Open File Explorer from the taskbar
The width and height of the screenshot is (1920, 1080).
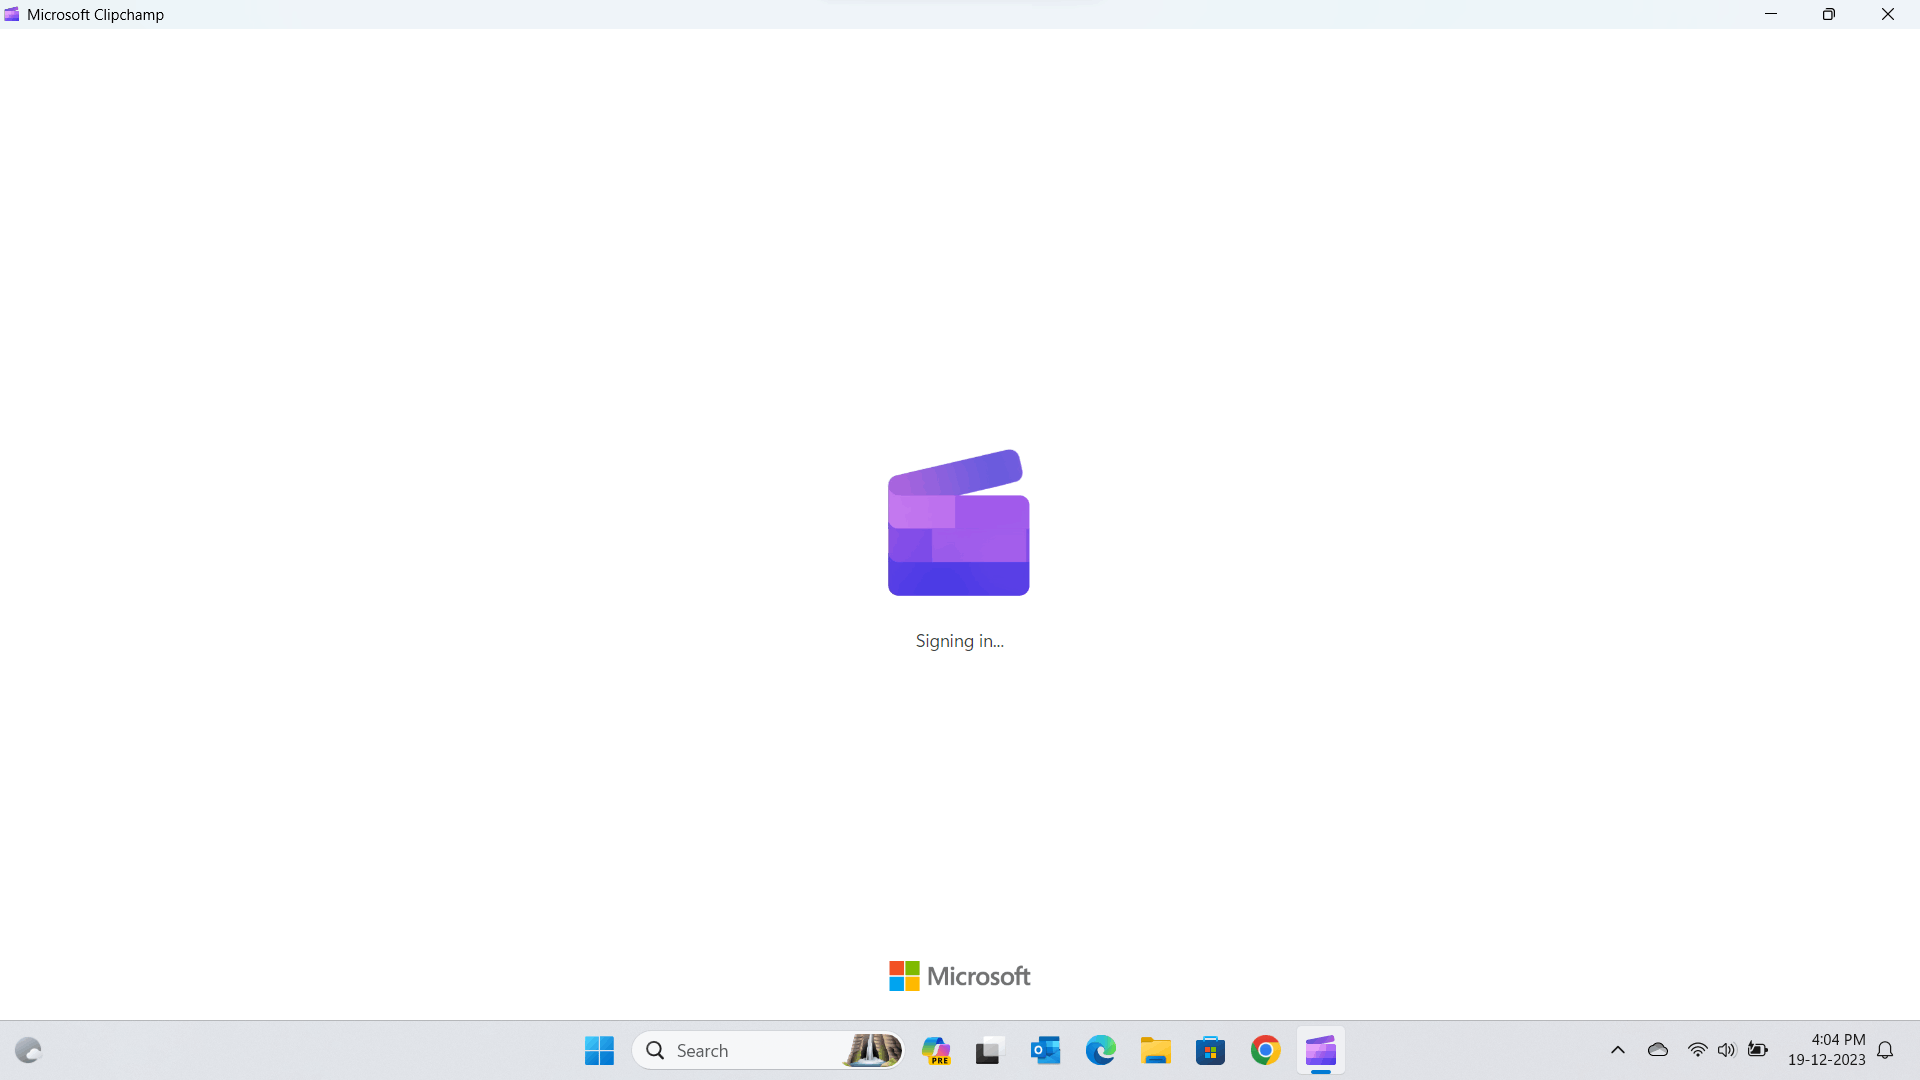click(1155, 1050)
